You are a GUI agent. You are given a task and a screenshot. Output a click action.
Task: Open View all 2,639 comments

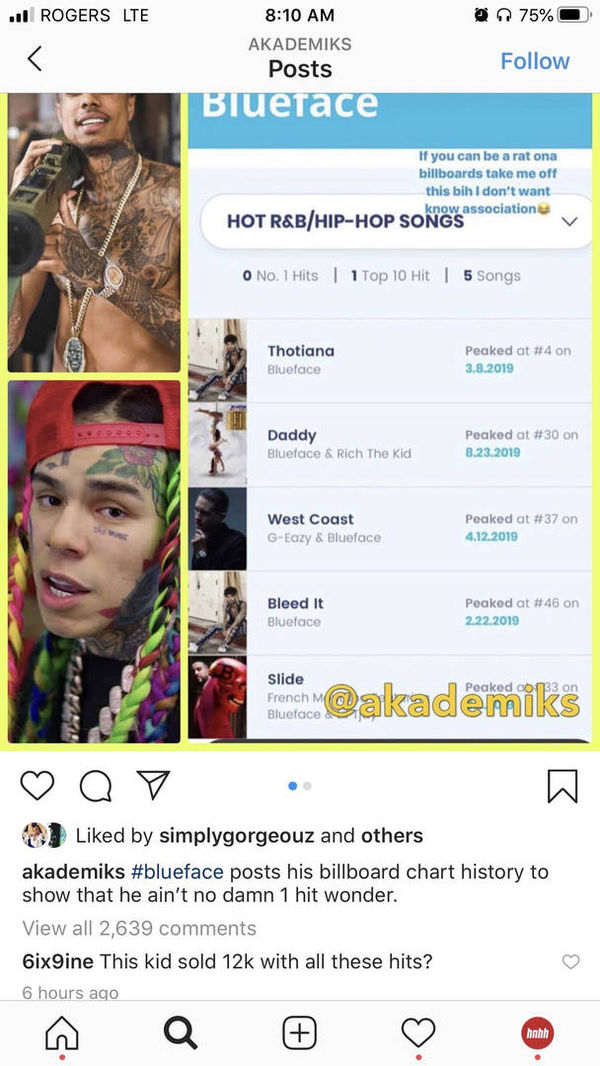click(x=139, y=928)
